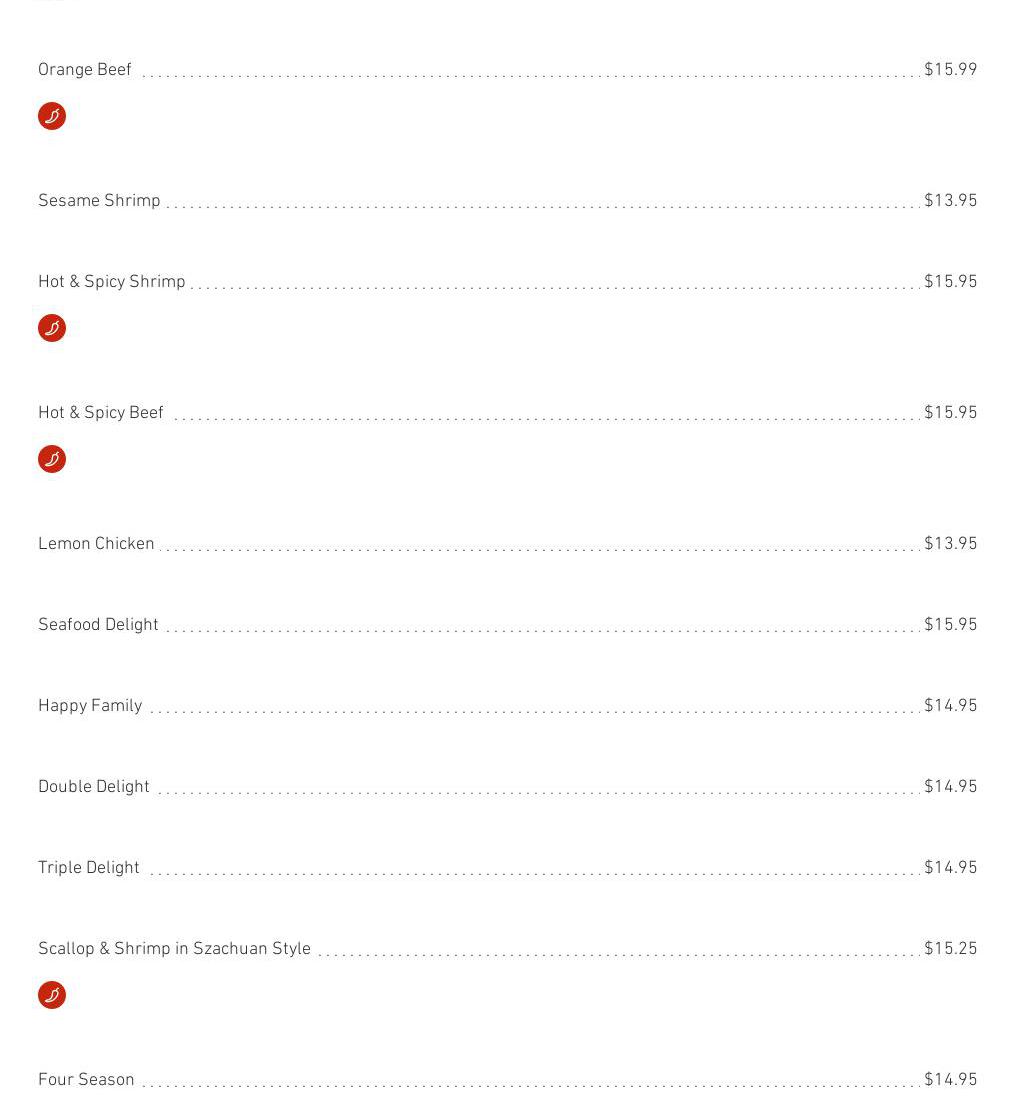Click the chili icon below Hot & Spicy Beef

[x=52, y=459]
